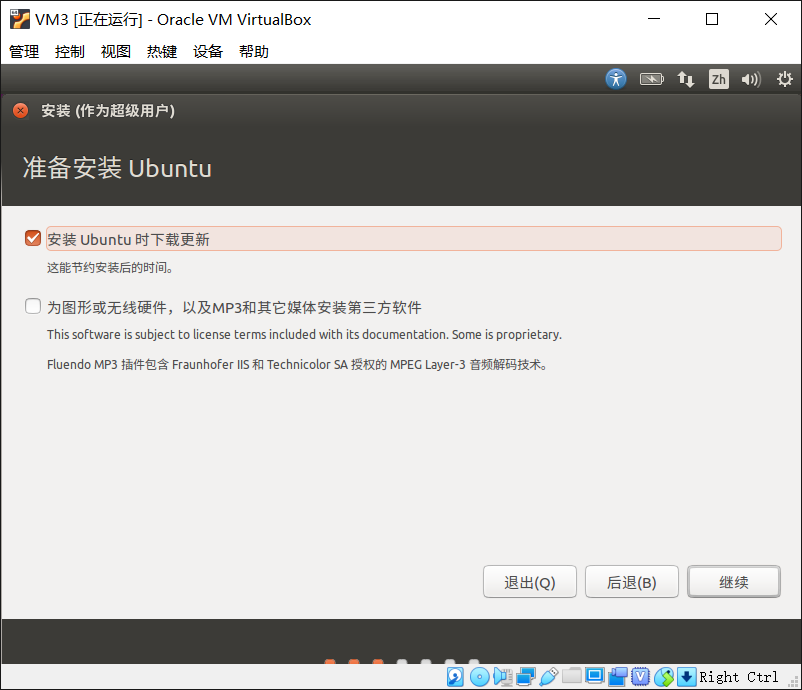Click the 'Right Ctrl' host key text

[x=739, y=677]
